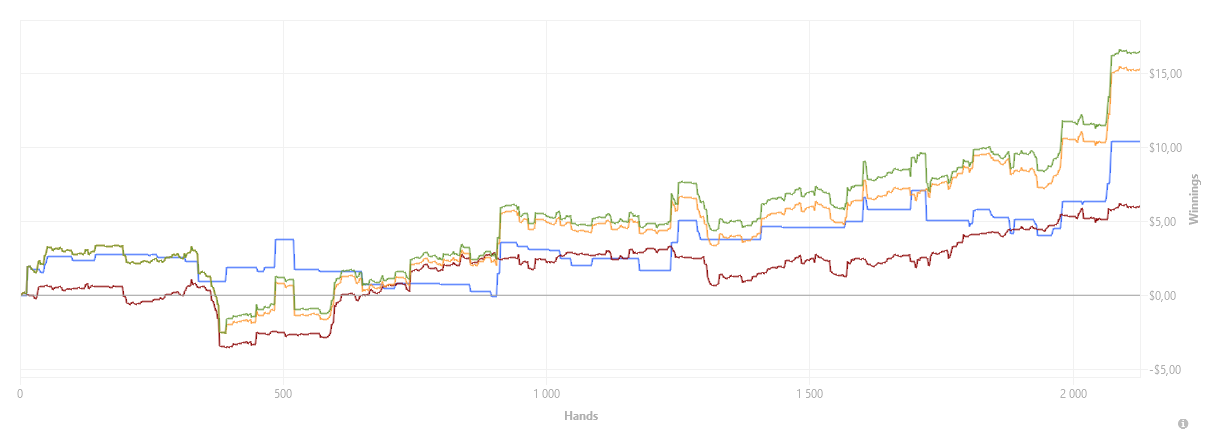
Task: Click the blue line's raised step near hand 500
Action: (284, 240)
